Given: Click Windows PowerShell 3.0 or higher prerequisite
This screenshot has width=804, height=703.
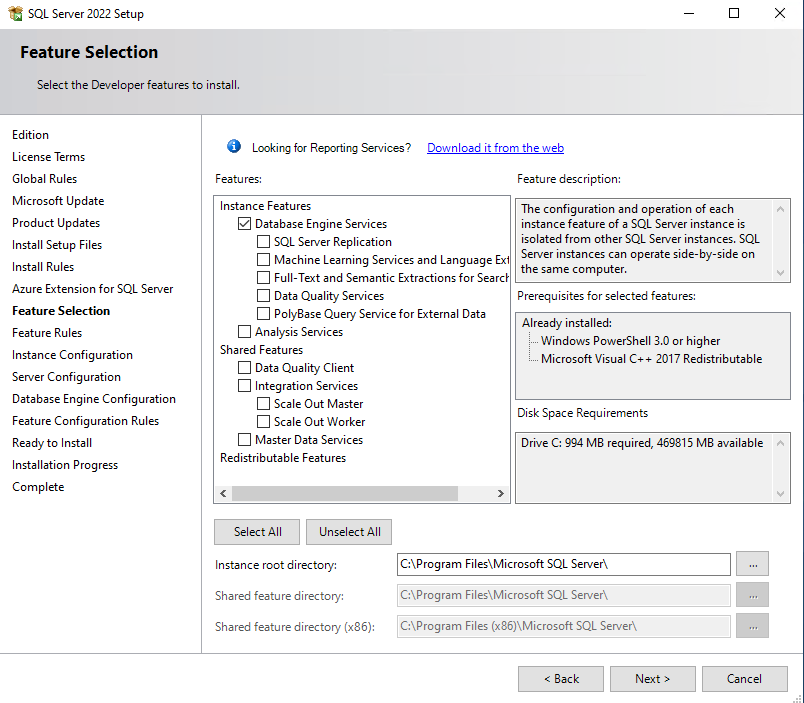Looking at the screenshot, I should coord(630,341).
